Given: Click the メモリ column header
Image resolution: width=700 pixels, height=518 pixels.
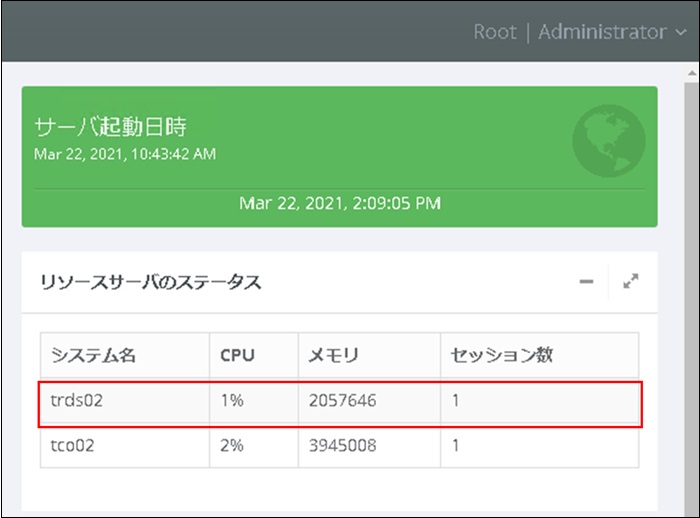Looking at the screenshot, I should pos(335,355).
